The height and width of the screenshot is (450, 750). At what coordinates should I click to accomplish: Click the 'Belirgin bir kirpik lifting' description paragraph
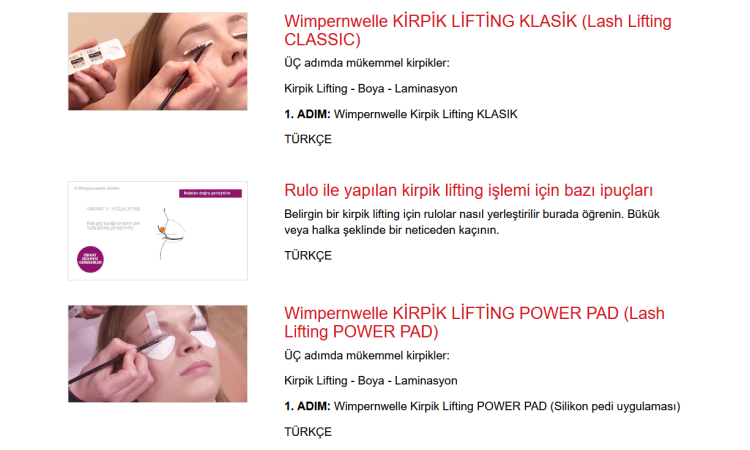472,222
